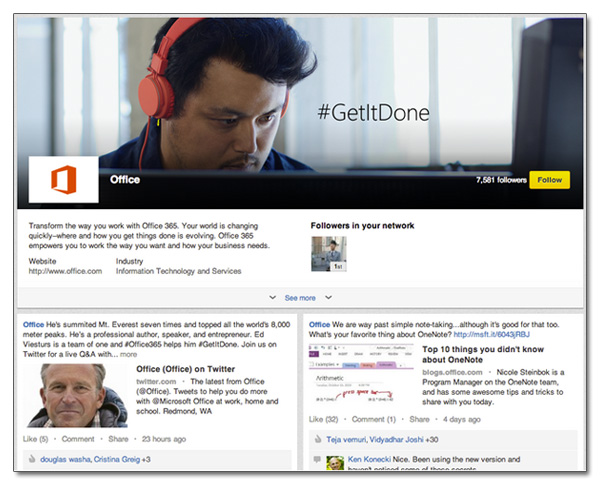Click the Office logo icon
The height and width of the screenshot is (485, 600).
click(64, 180)
